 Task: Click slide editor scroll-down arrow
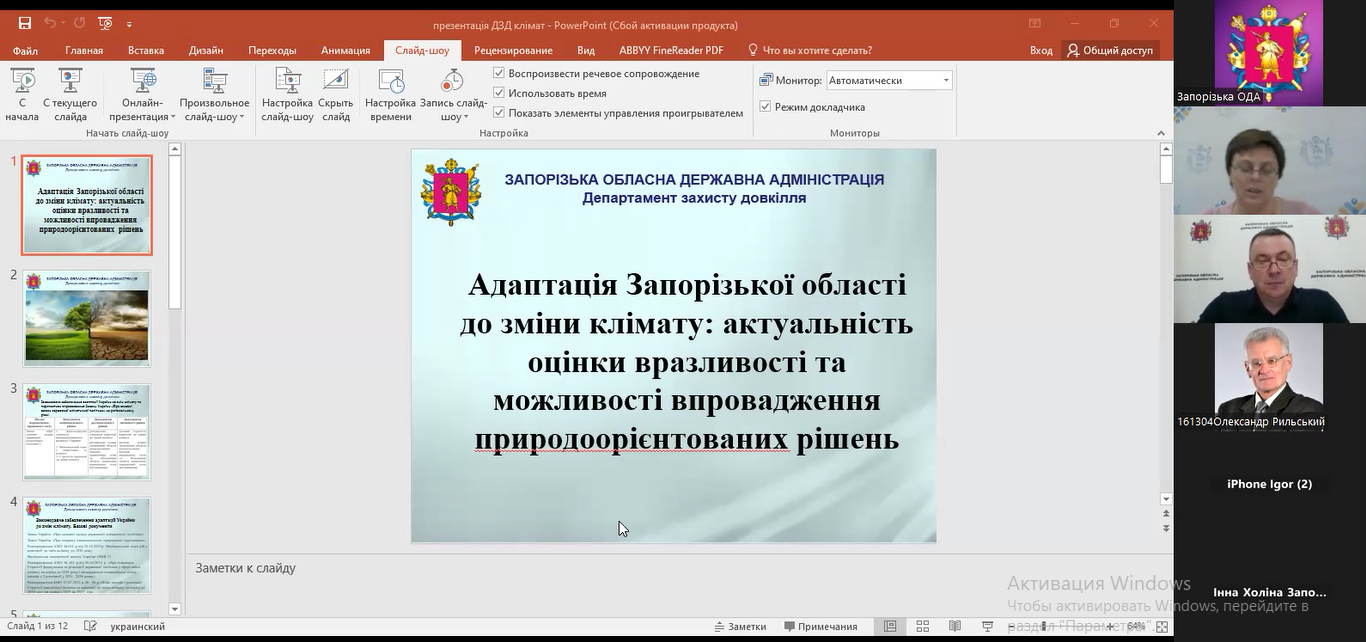tap(1166, 499)
